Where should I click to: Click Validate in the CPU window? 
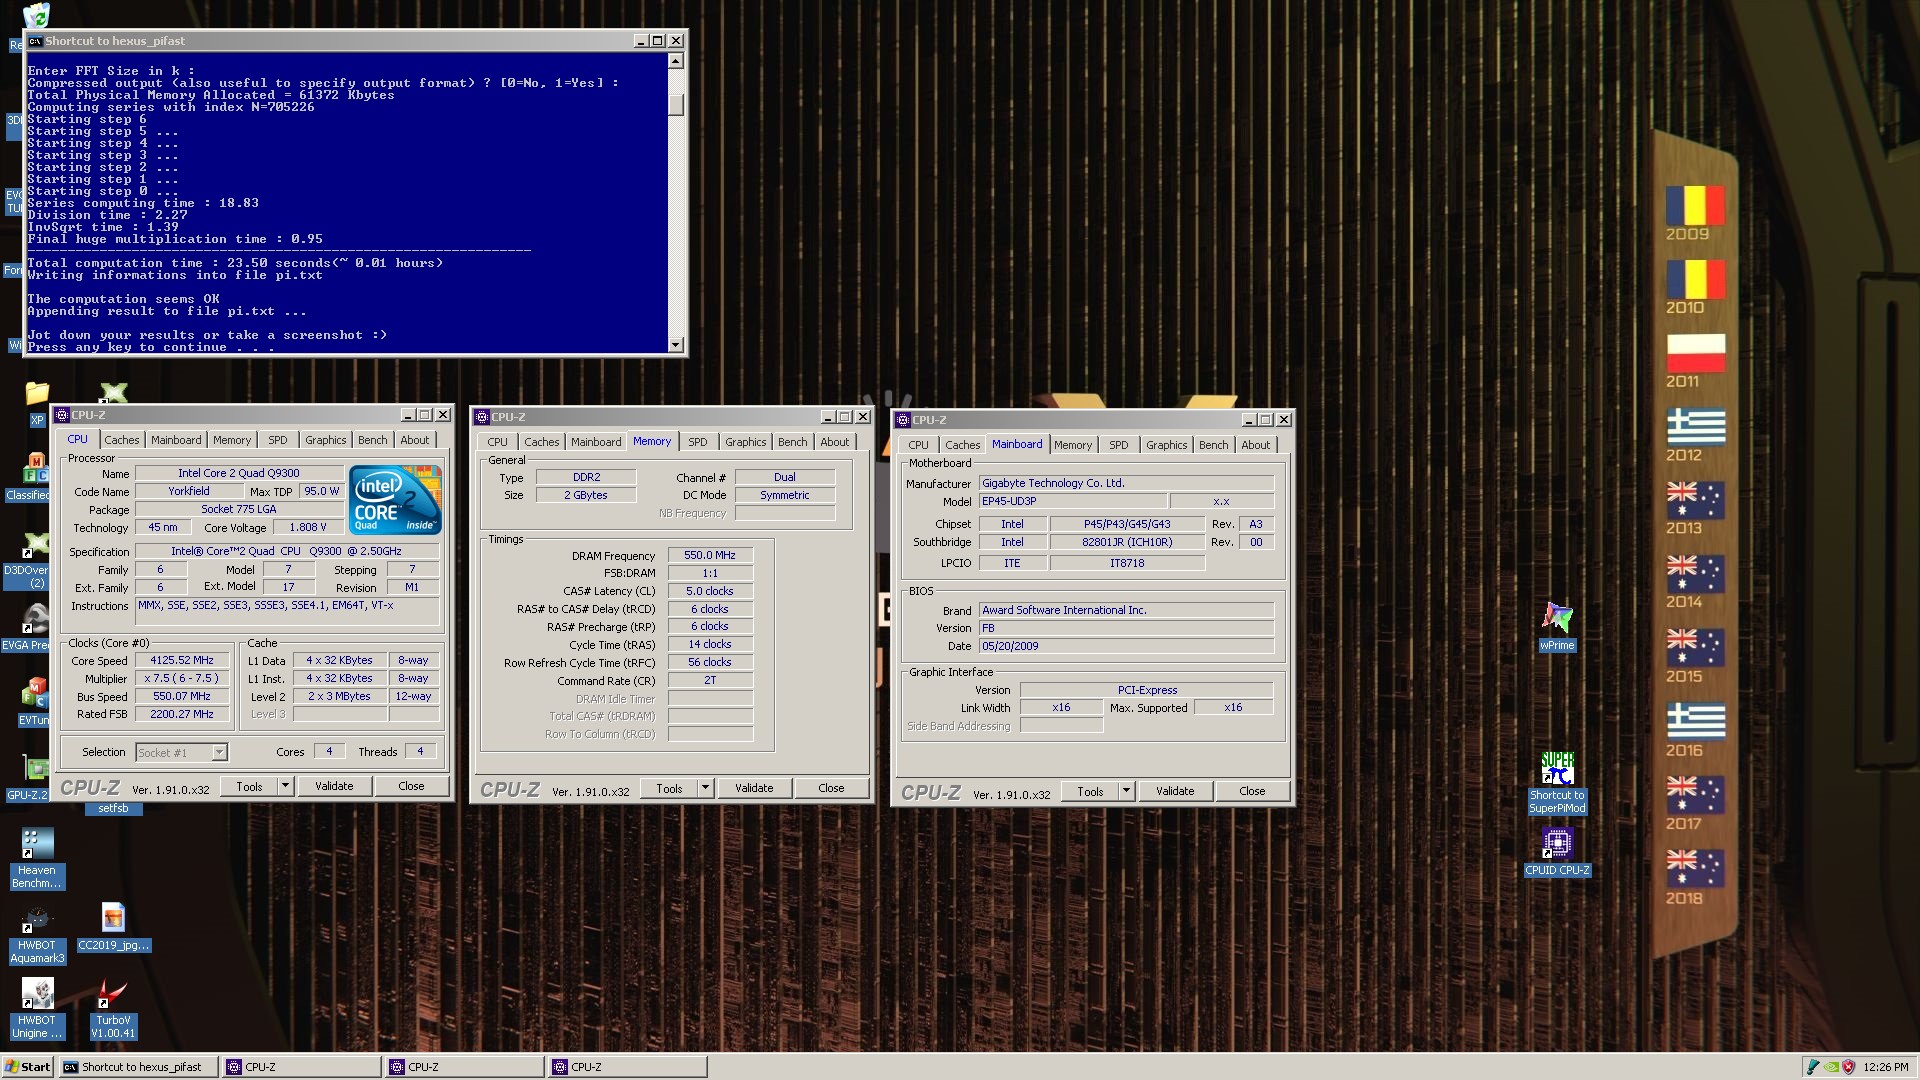[x=334, y=786]
